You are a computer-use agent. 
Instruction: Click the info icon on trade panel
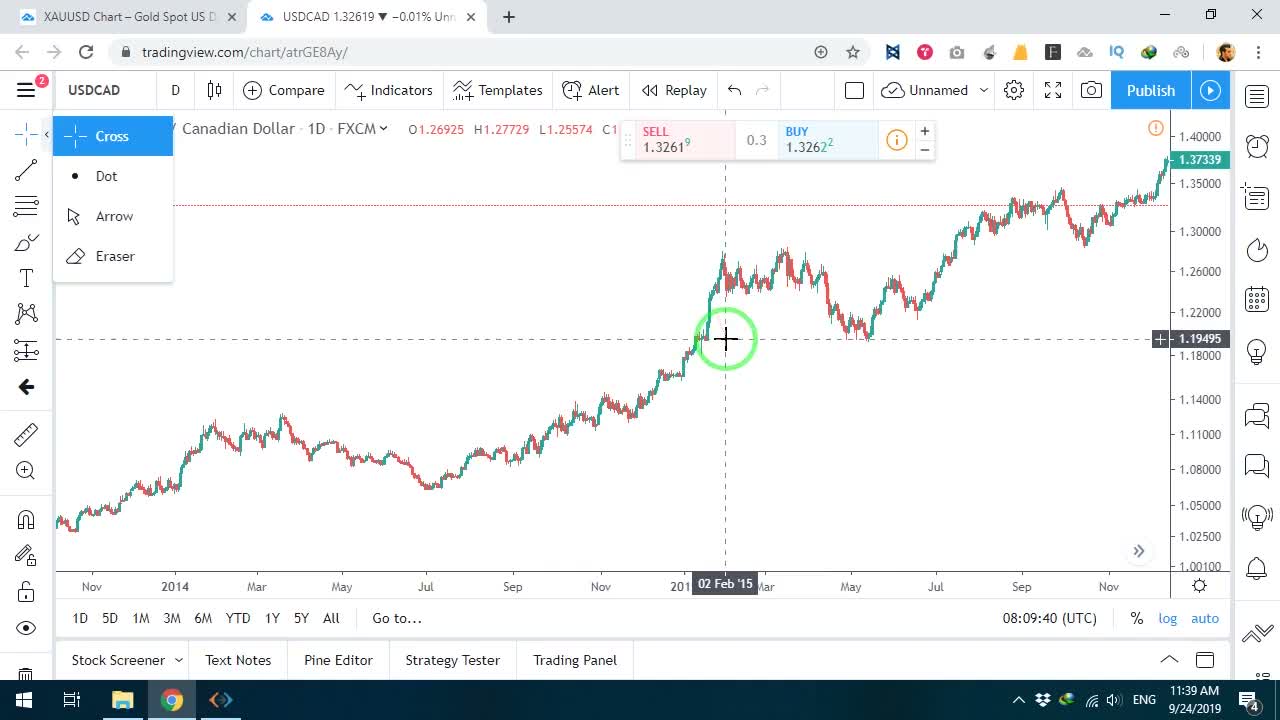(897, 140)
